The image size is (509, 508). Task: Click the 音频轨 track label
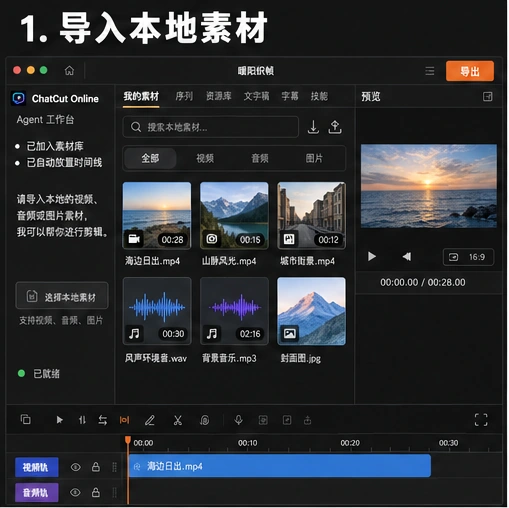coord(36,492)
